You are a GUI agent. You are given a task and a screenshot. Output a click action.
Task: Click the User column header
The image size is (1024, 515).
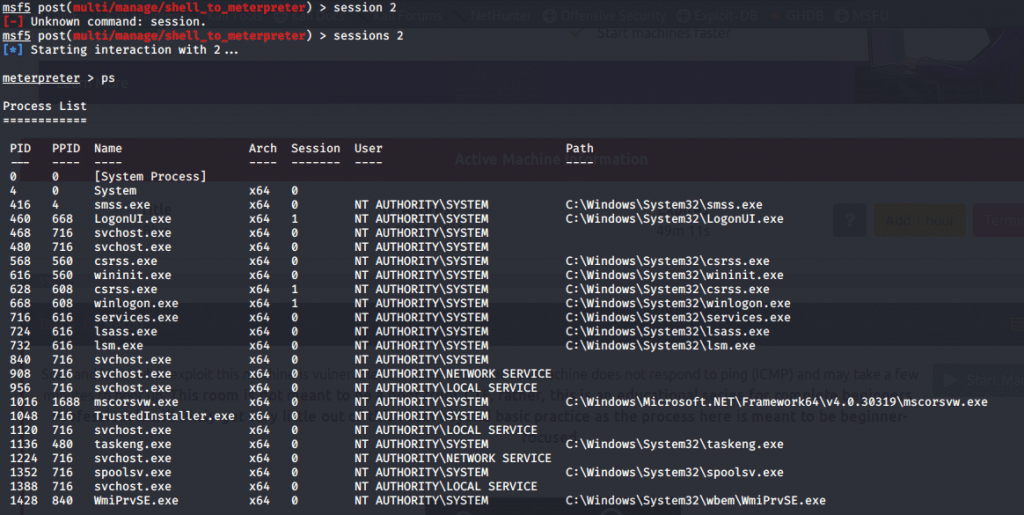pos(368,148)
